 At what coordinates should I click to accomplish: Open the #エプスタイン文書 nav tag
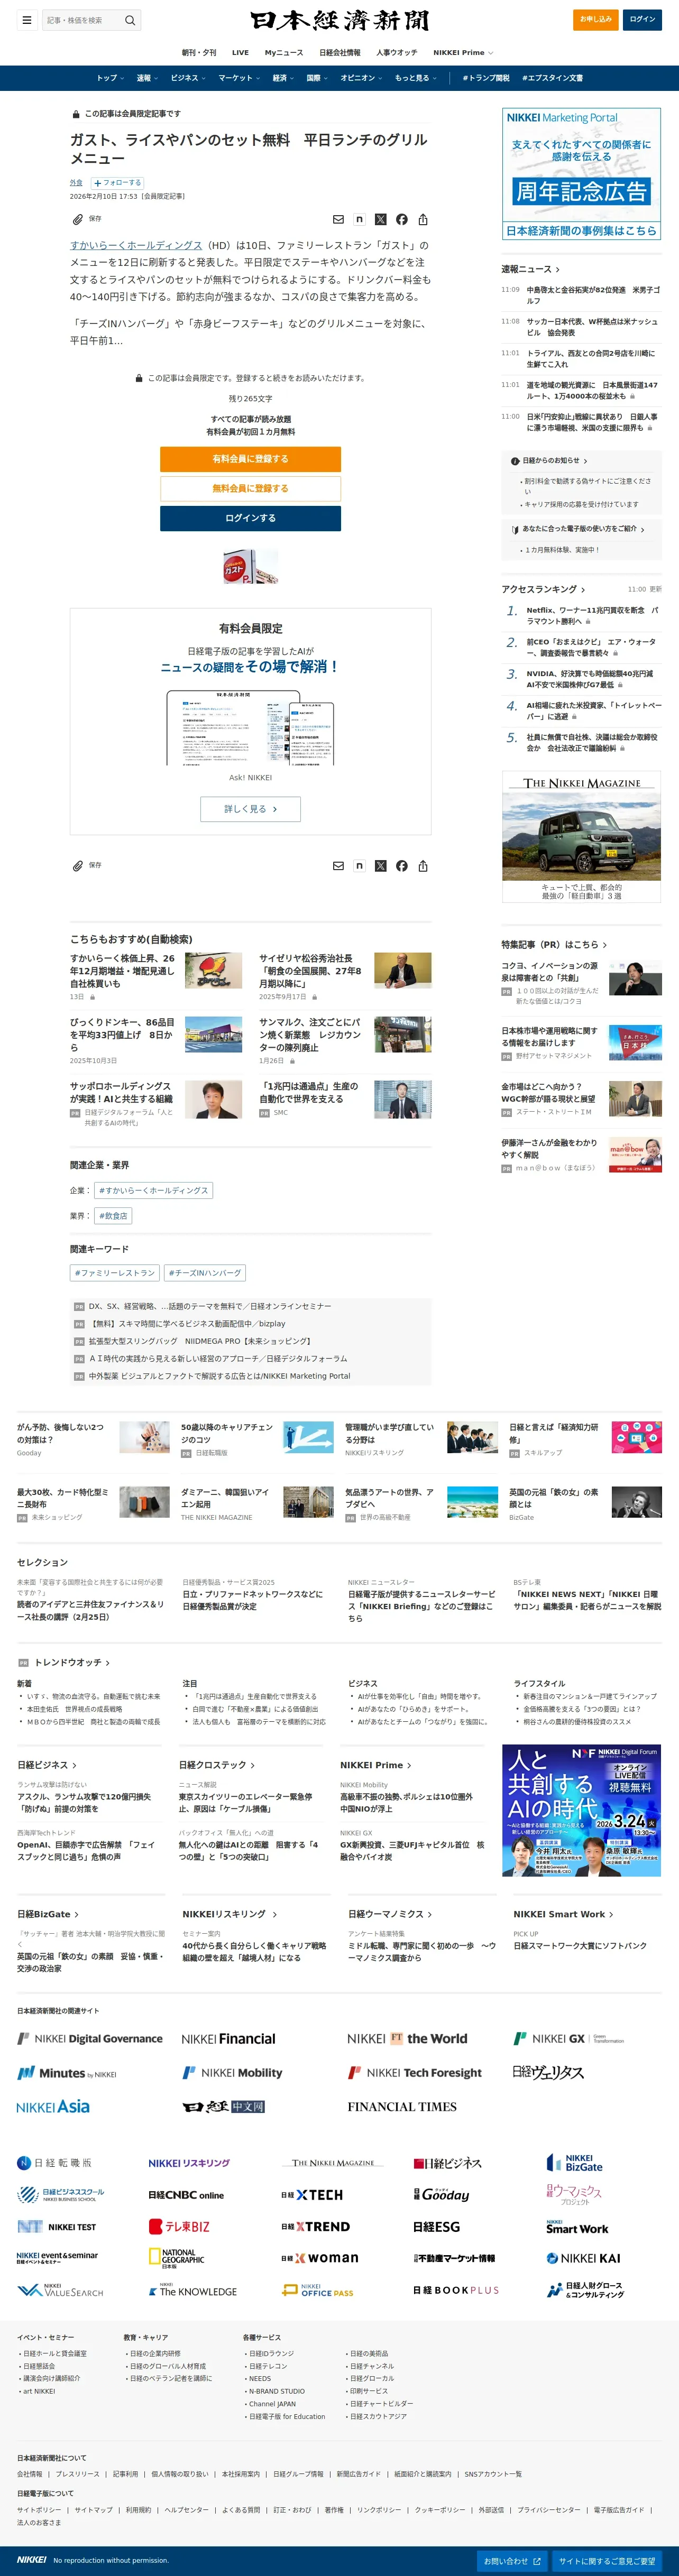pyautogui.click(x=552, y=78)
